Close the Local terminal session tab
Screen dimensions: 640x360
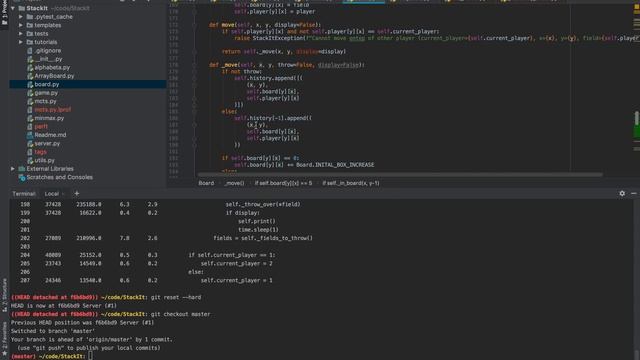pyautogui.click(x=63, y=194)
